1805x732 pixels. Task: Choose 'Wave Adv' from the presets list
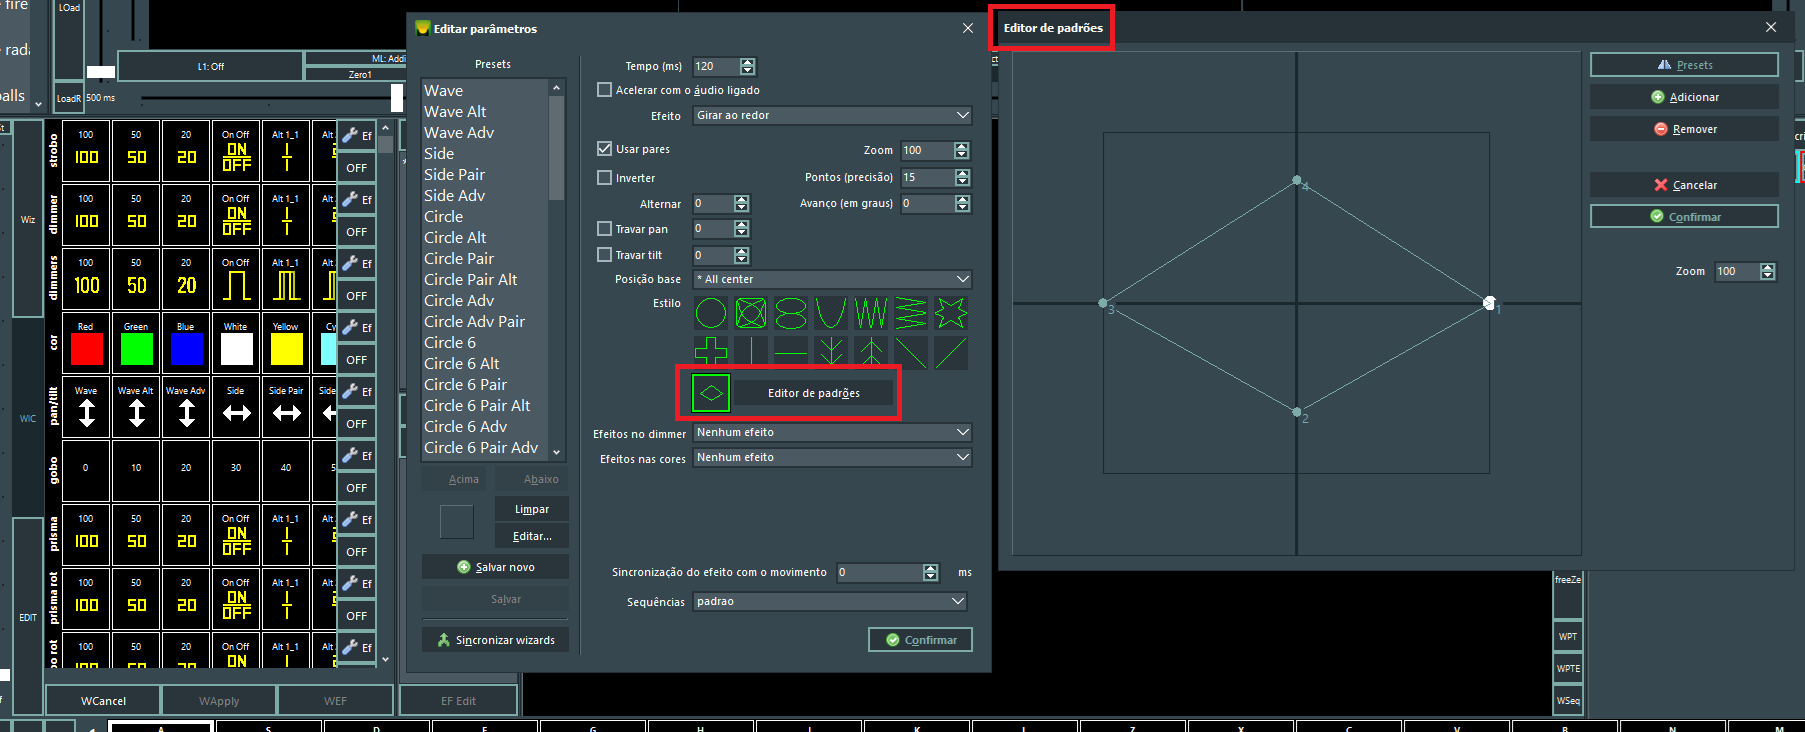pyautogui.click(x=459, y=133)
